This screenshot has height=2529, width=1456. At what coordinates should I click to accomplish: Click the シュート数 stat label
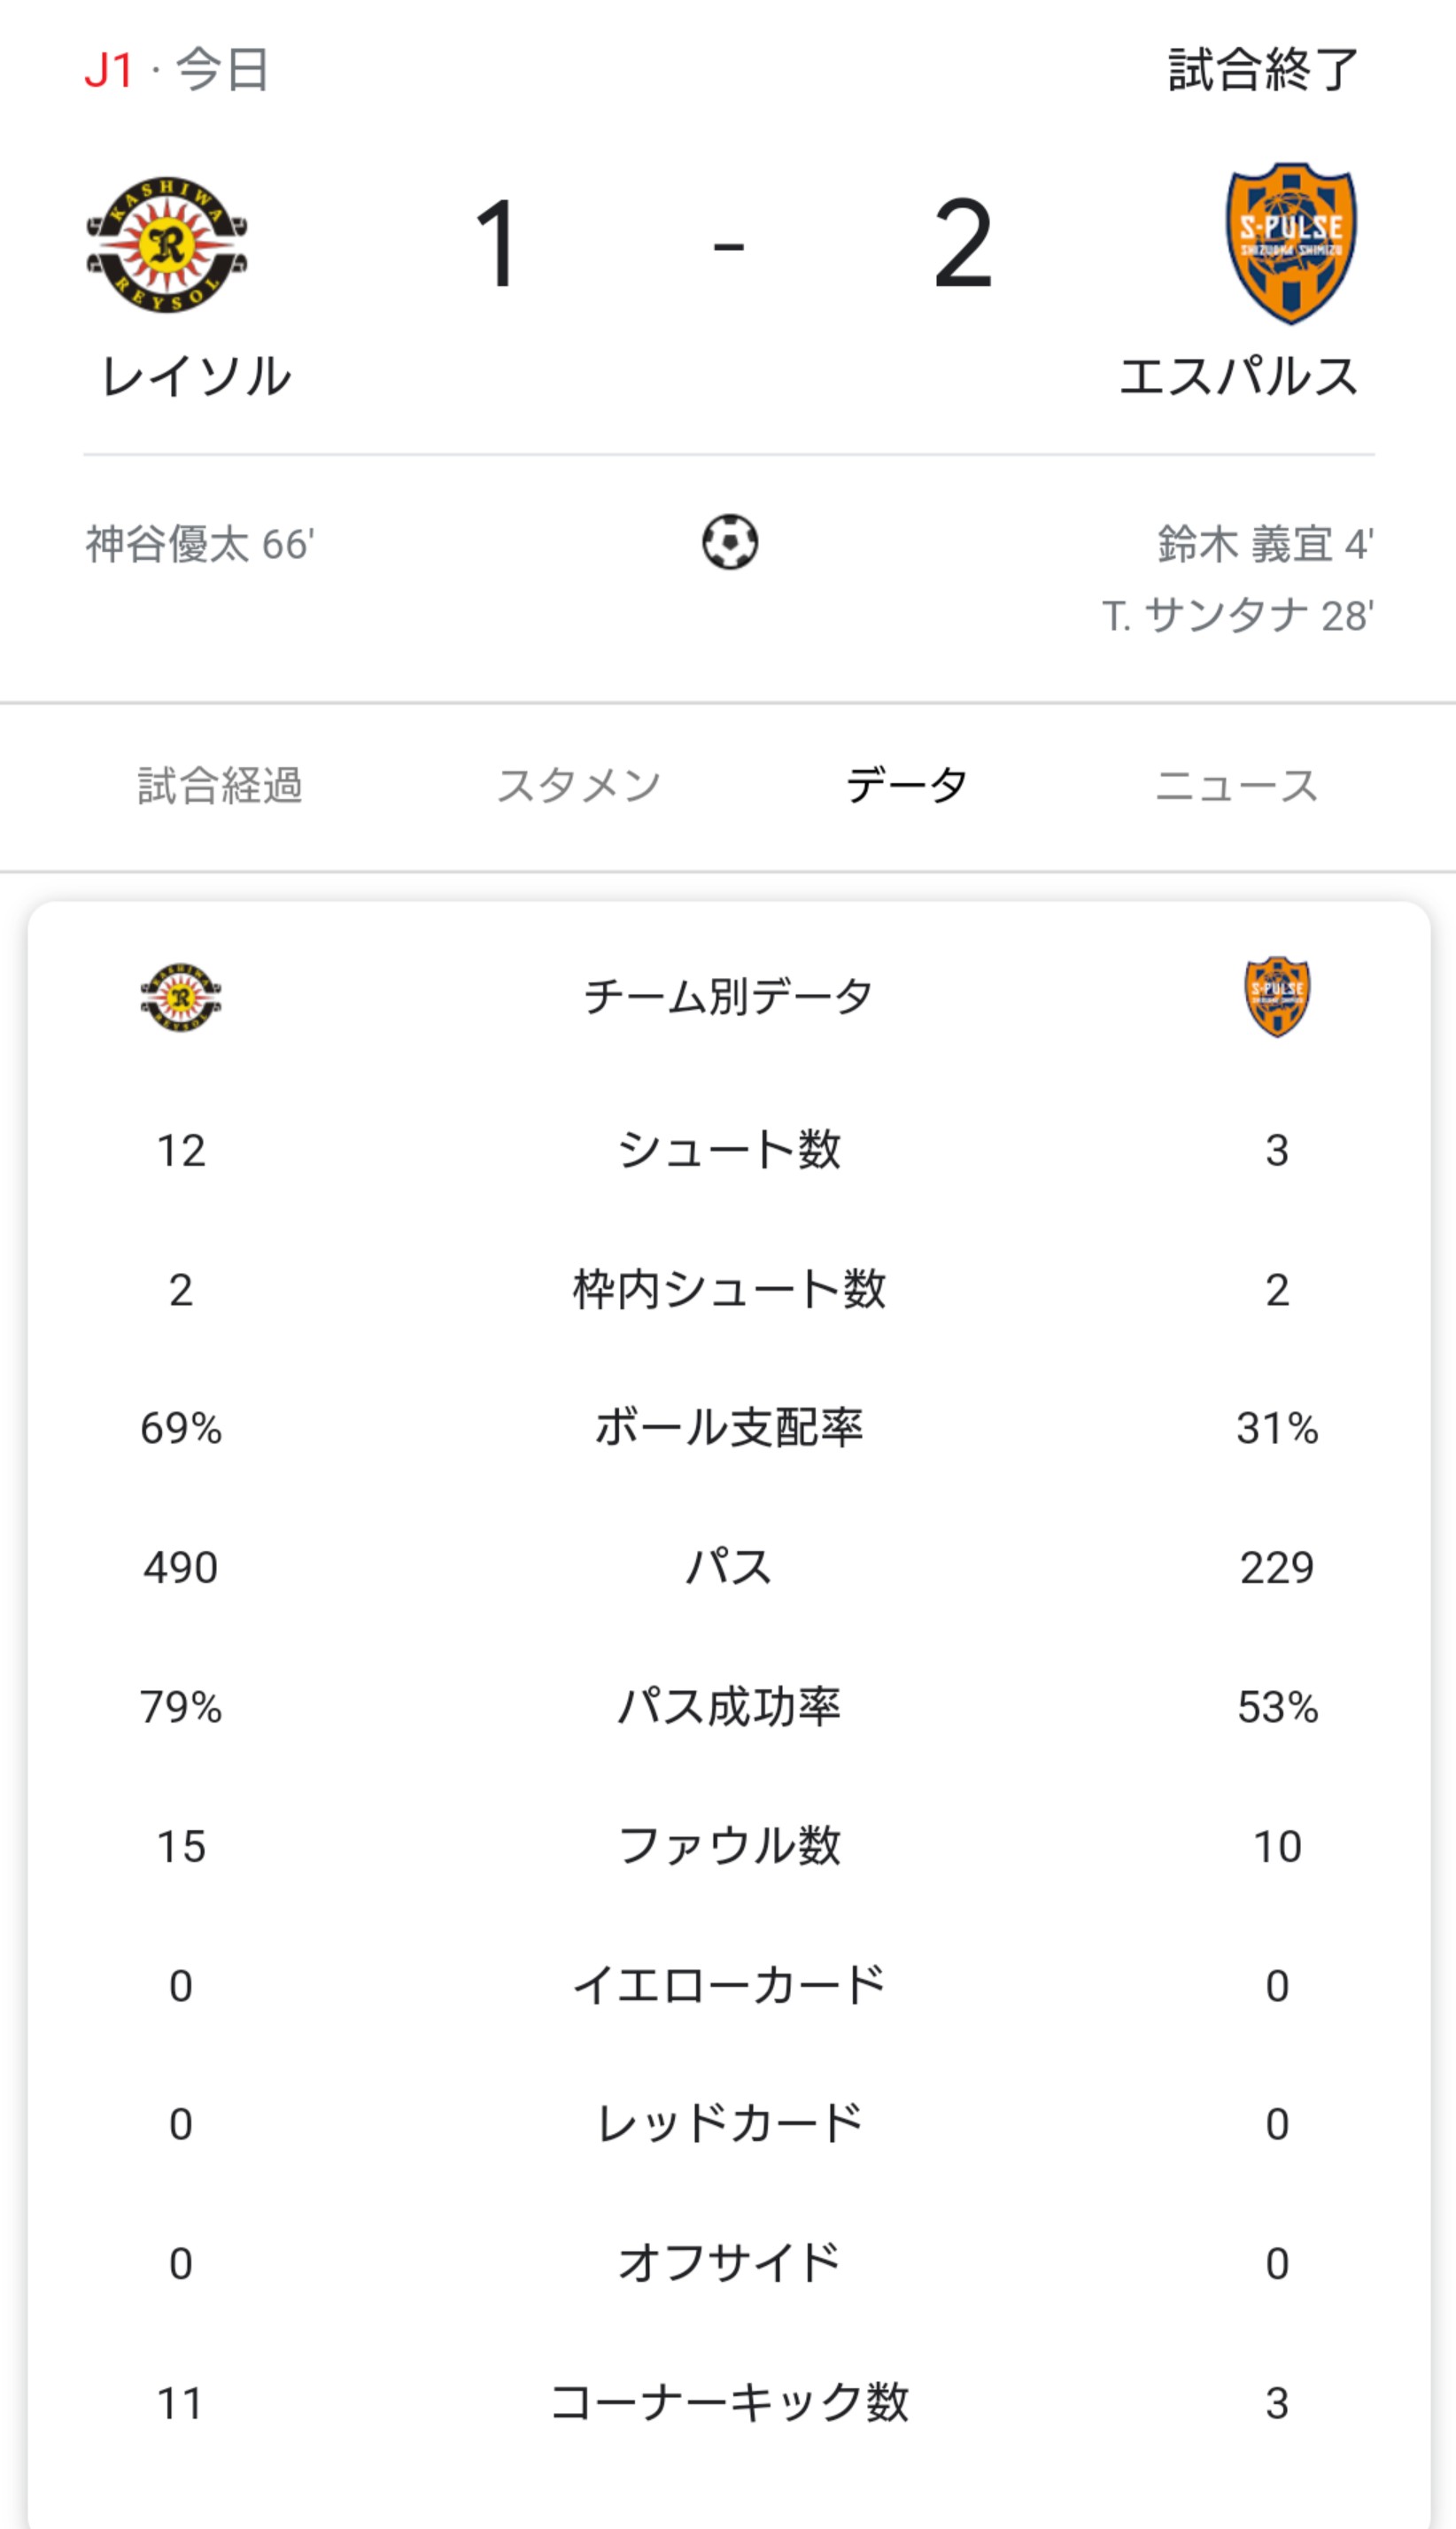point(728,1150)
